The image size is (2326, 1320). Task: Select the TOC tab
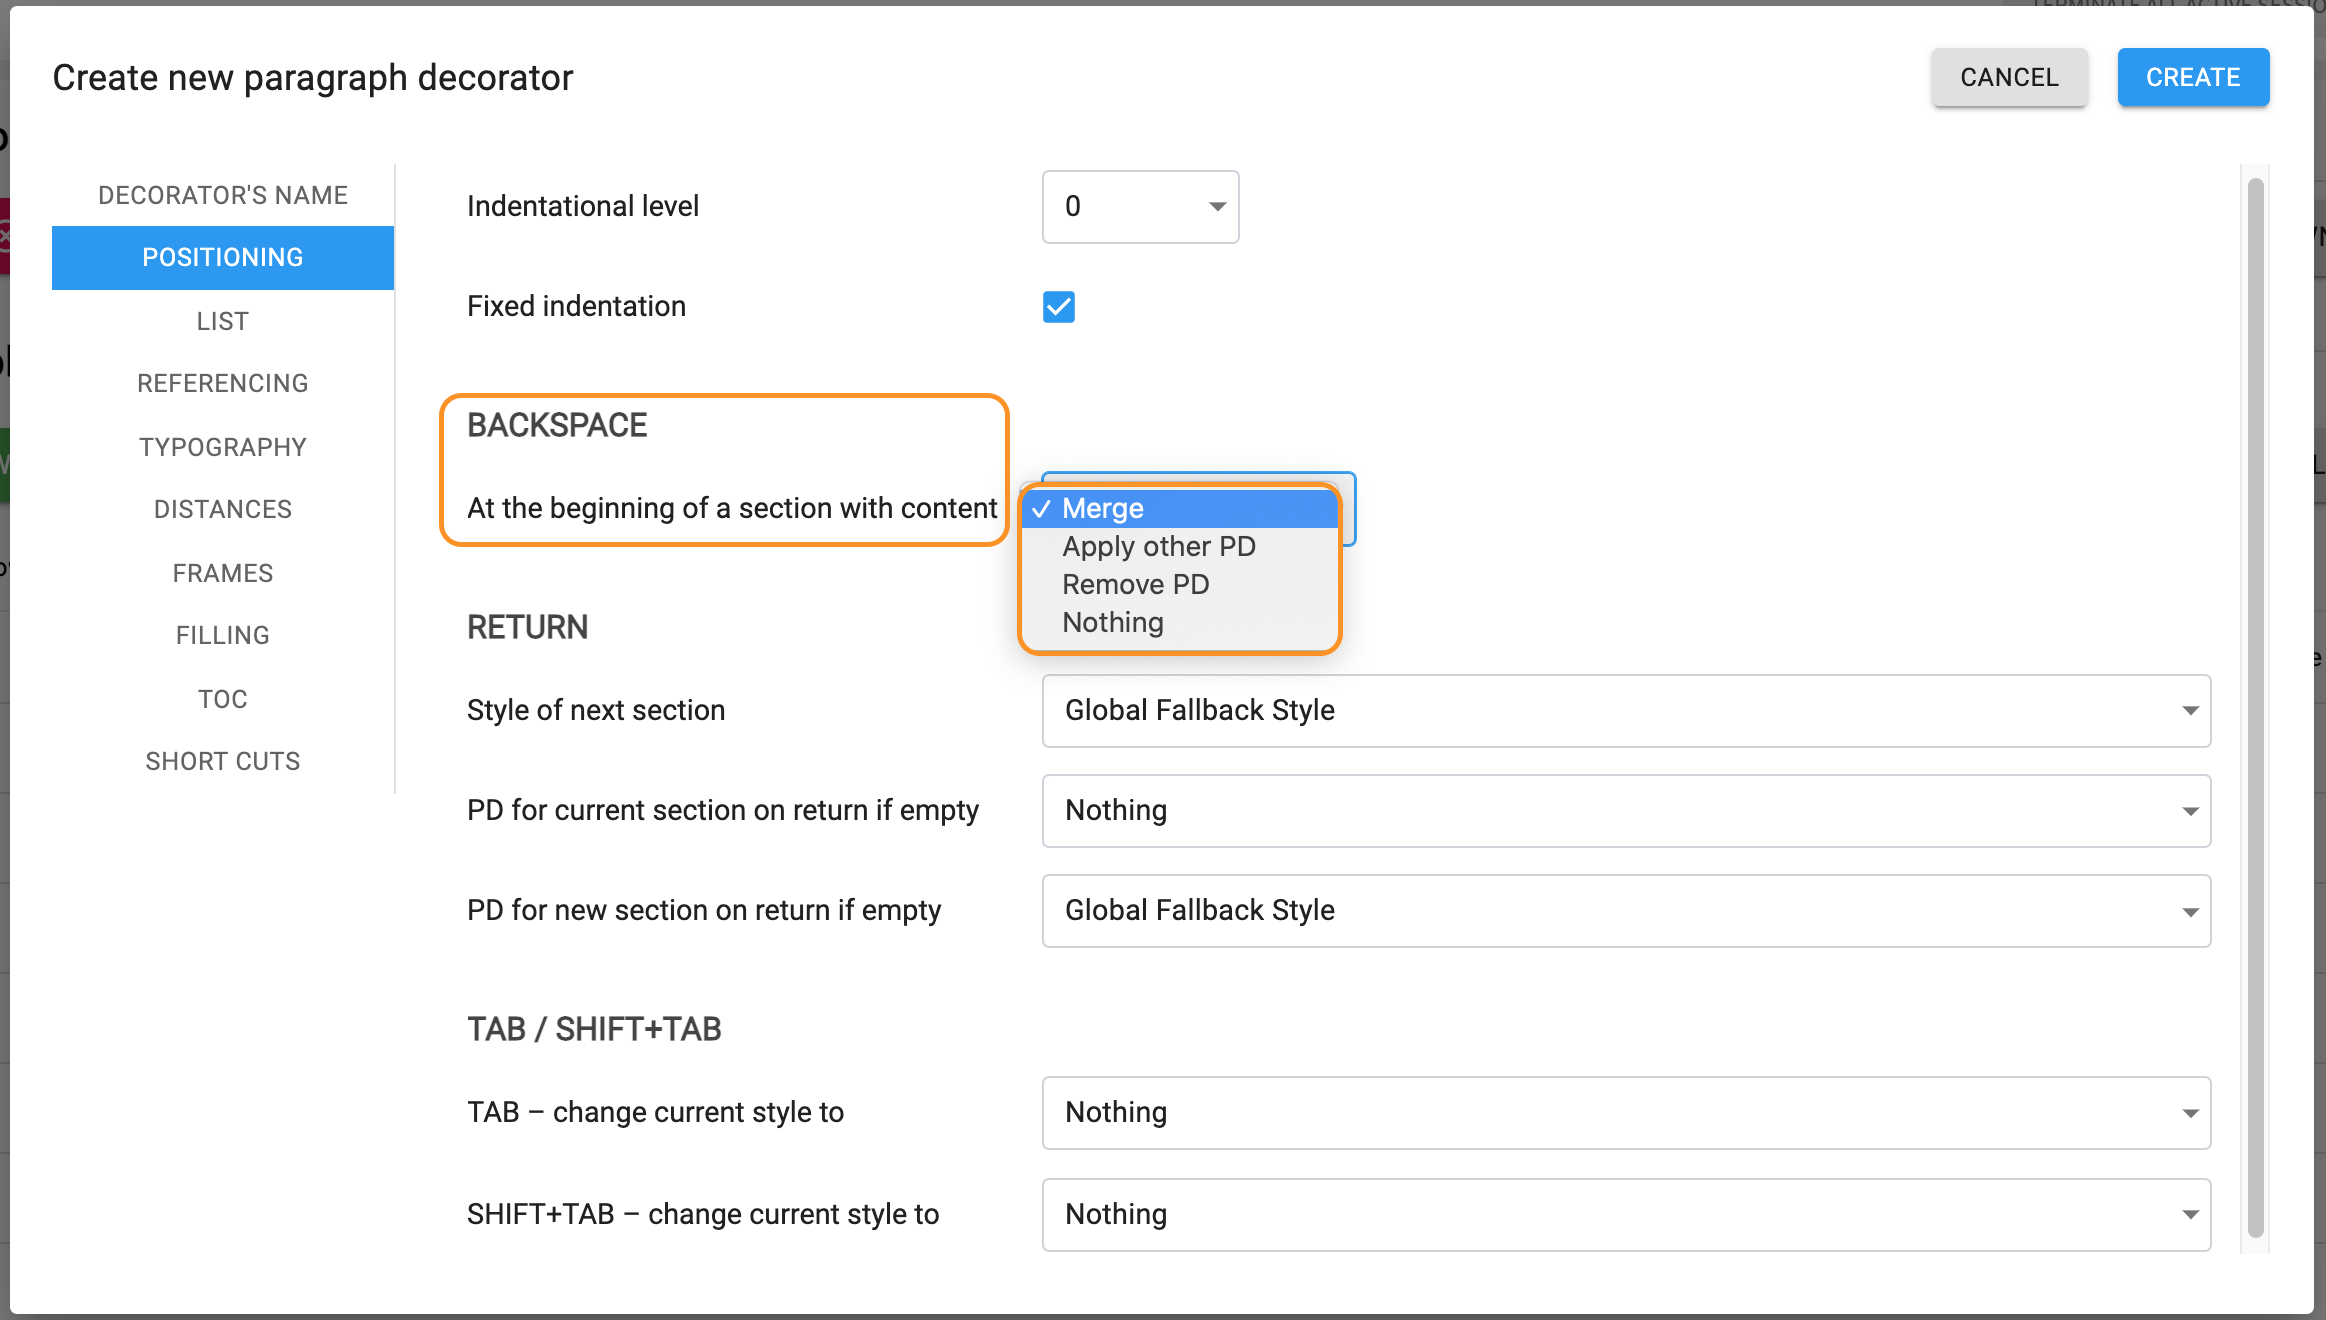point(223,699)
